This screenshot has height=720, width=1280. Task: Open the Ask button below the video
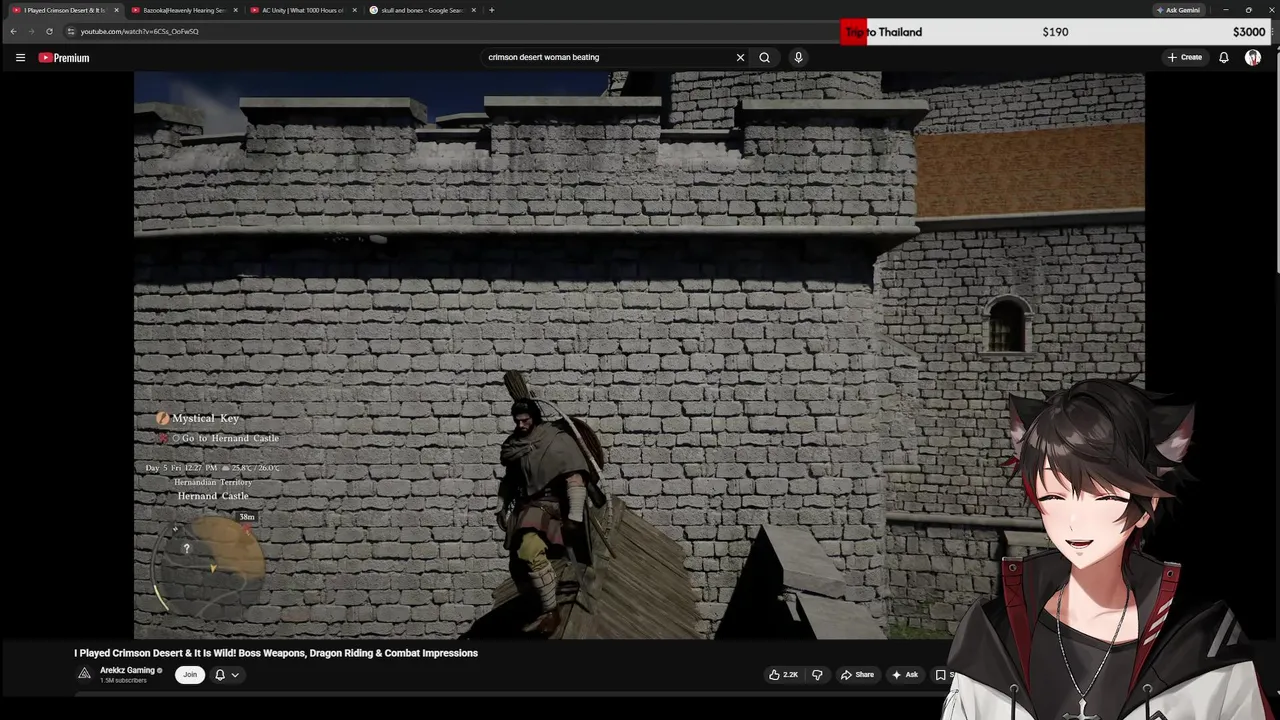[905, 675]
